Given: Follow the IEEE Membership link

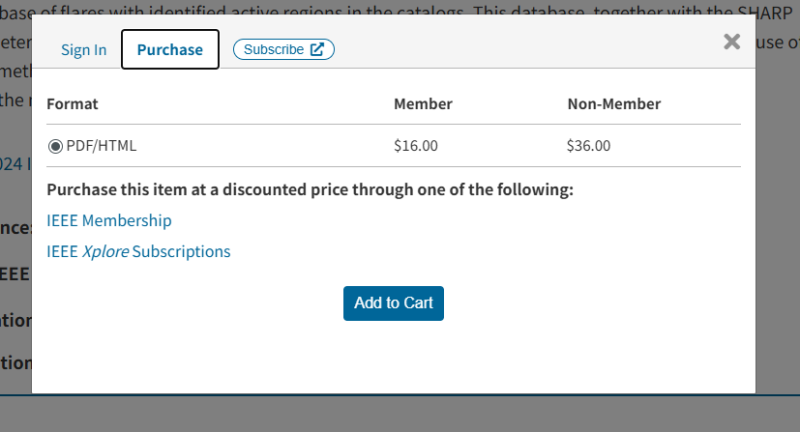Looking at the screenshot, I should (x=109, y=220).
